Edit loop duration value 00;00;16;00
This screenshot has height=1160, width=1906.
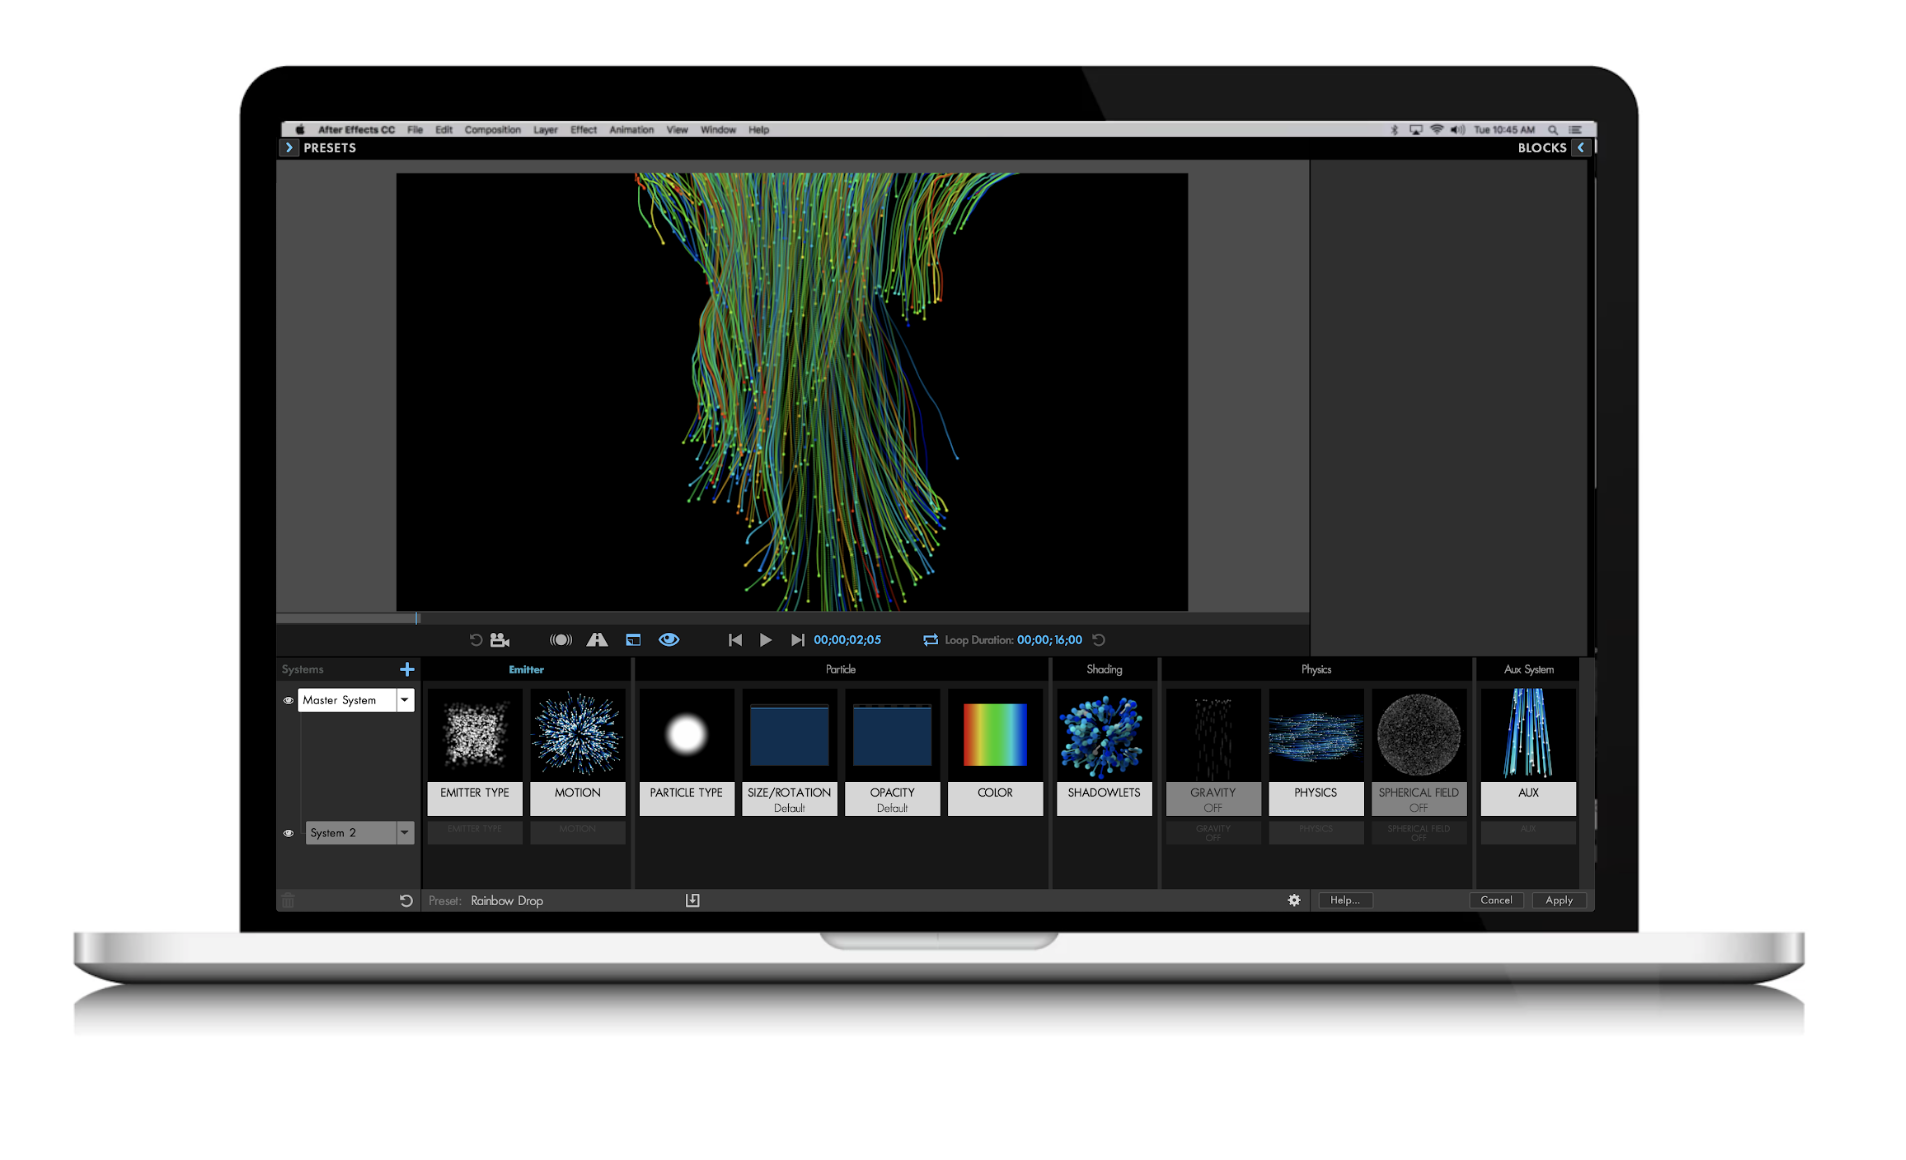pos(1049,640)
